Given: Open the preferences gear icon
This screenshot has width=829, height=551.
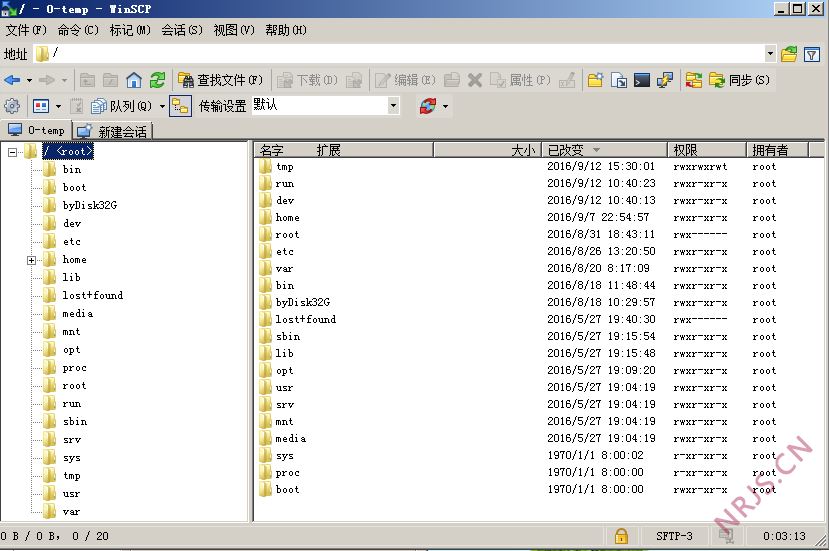Looking at the screenshot, I should pyautogui.click(x=12, y=106).
